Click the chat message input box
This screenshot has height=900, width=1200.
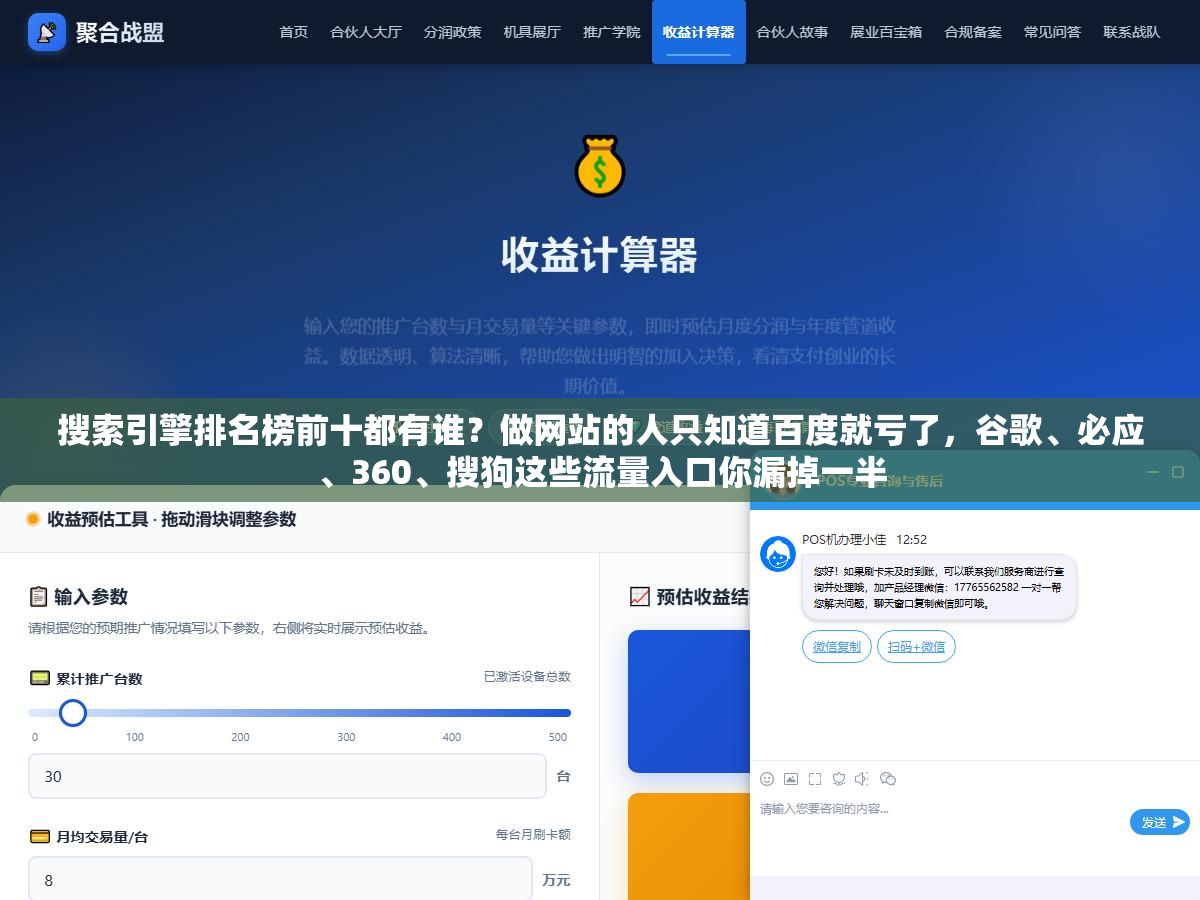pos(940,808)
